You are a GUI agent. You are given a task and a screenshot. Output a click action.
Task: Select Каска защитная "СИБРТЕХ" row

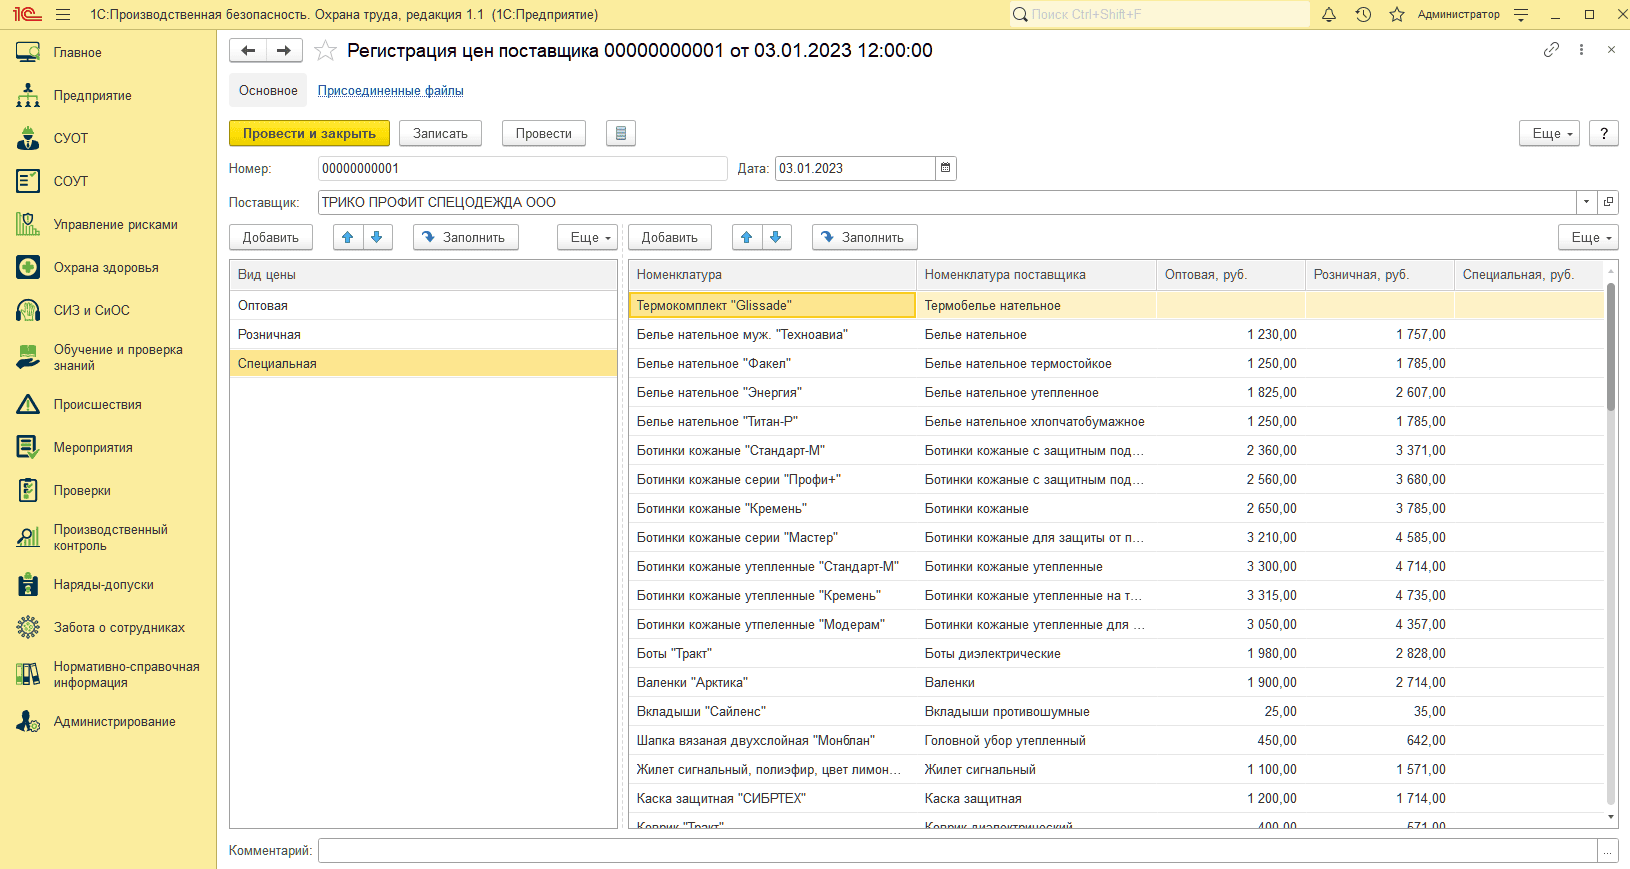1116,798
